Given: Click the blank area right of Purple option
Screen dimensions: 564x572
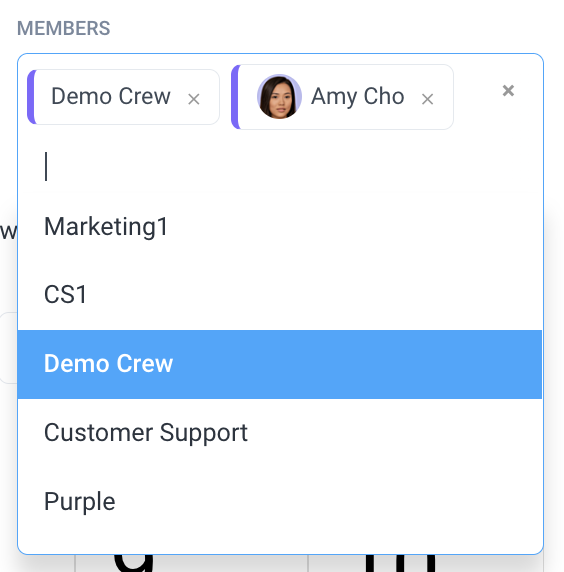Looking at the screenshot, I should [x=328, y=501].
